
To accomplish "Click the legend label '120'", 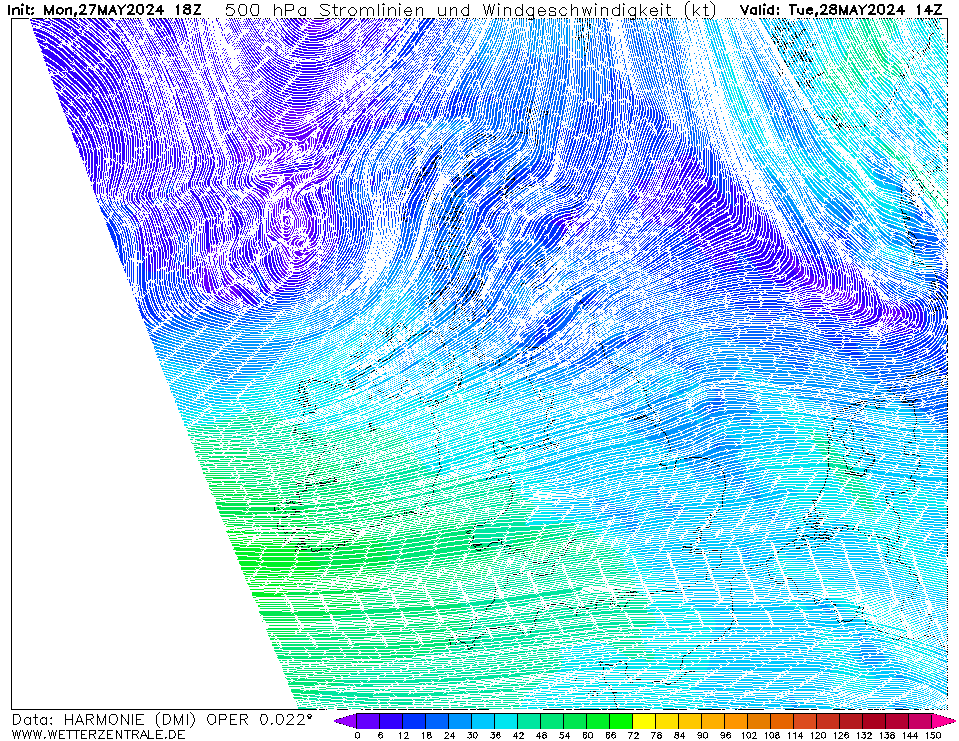I will [817, 735].
